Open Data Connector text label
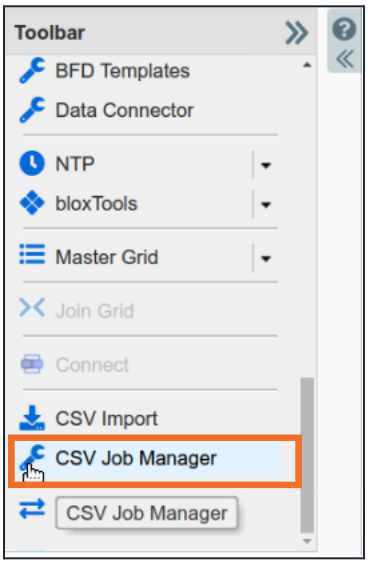The width and height of the screenshot is (368, 564). tap(124, 110)
